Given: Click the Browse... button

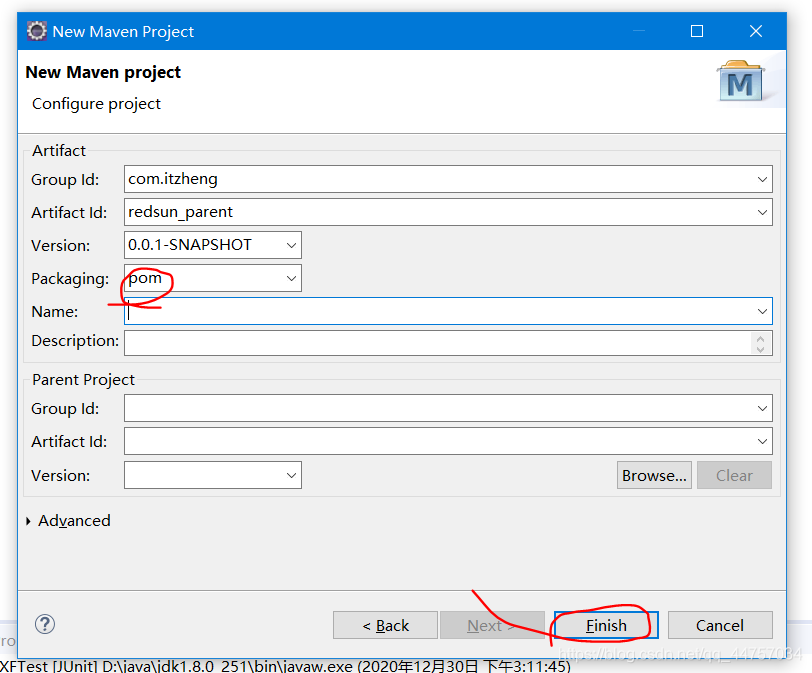Looking at the screenshot, I should click(654, 475).
